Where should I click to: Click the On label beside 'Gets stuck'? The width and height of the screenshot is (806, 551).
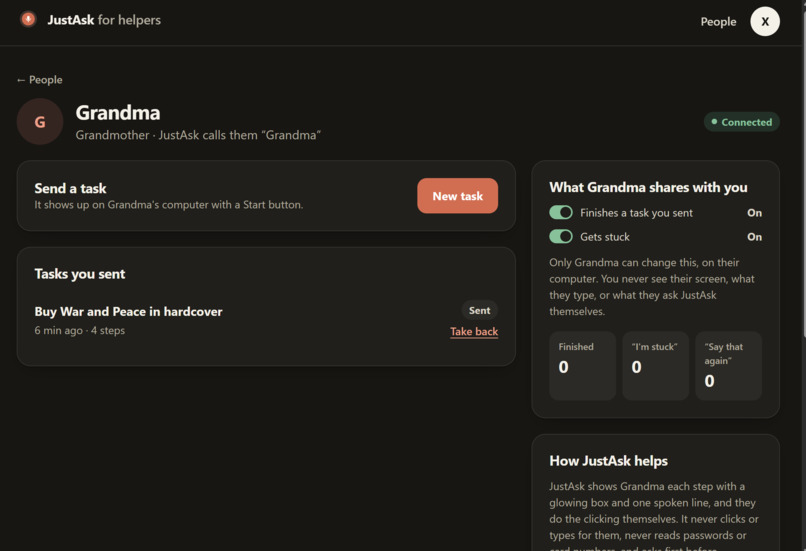point(754,237)
